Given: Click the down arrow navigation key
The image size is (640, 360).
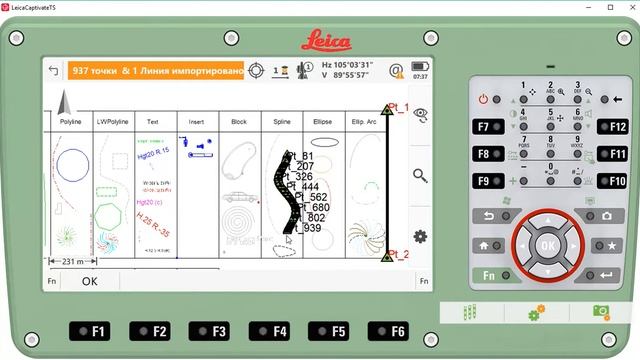Looking at the screenshot, I should pyautogui.click(x=548, y=271).
